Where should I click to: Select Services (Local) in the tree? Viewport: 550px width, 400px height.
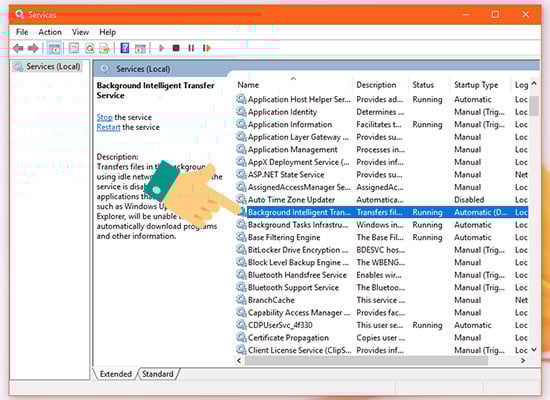[x=47, y=67]
